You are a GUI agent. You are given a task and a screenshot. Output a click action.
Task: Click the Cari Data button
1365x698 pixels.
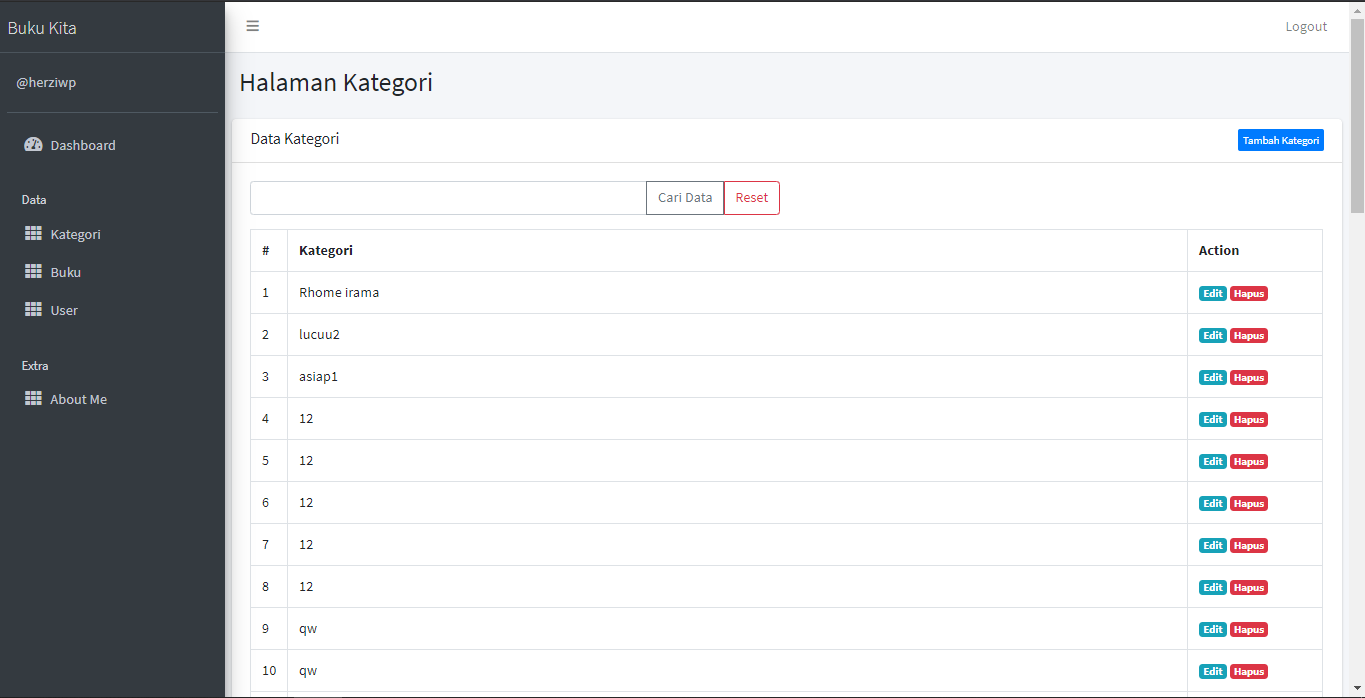[685, 198]
